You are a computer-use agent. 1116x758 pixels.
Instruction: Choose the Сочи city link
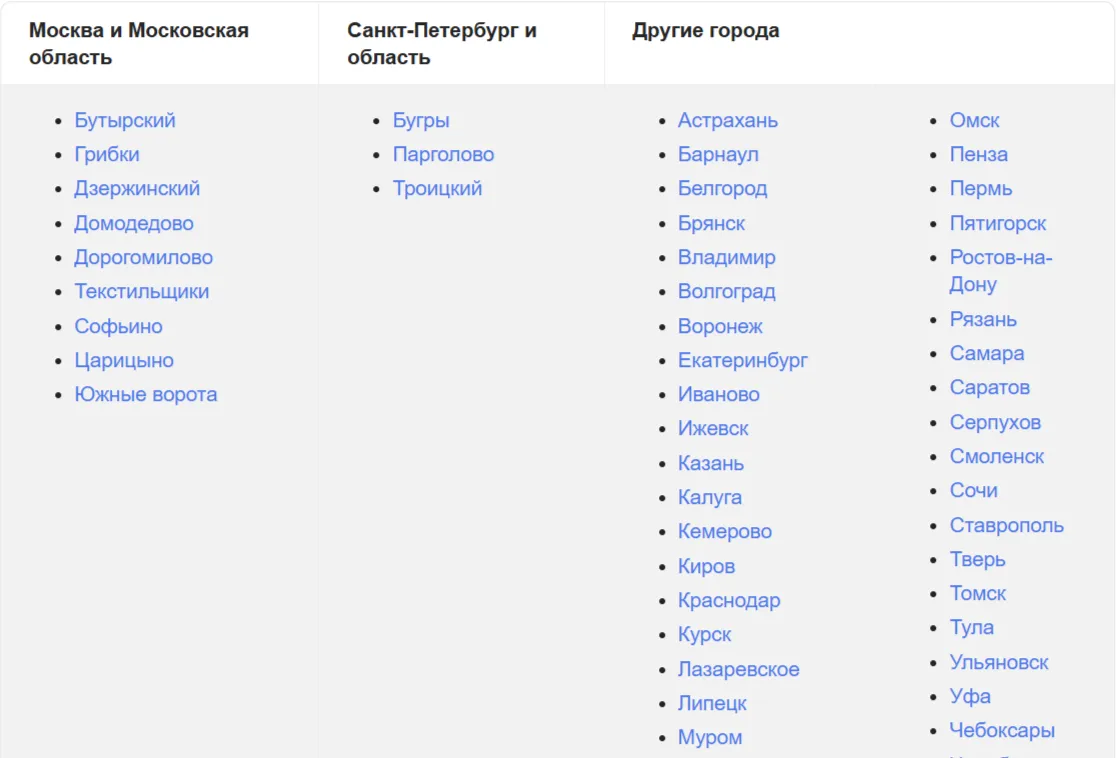point(974,490)
